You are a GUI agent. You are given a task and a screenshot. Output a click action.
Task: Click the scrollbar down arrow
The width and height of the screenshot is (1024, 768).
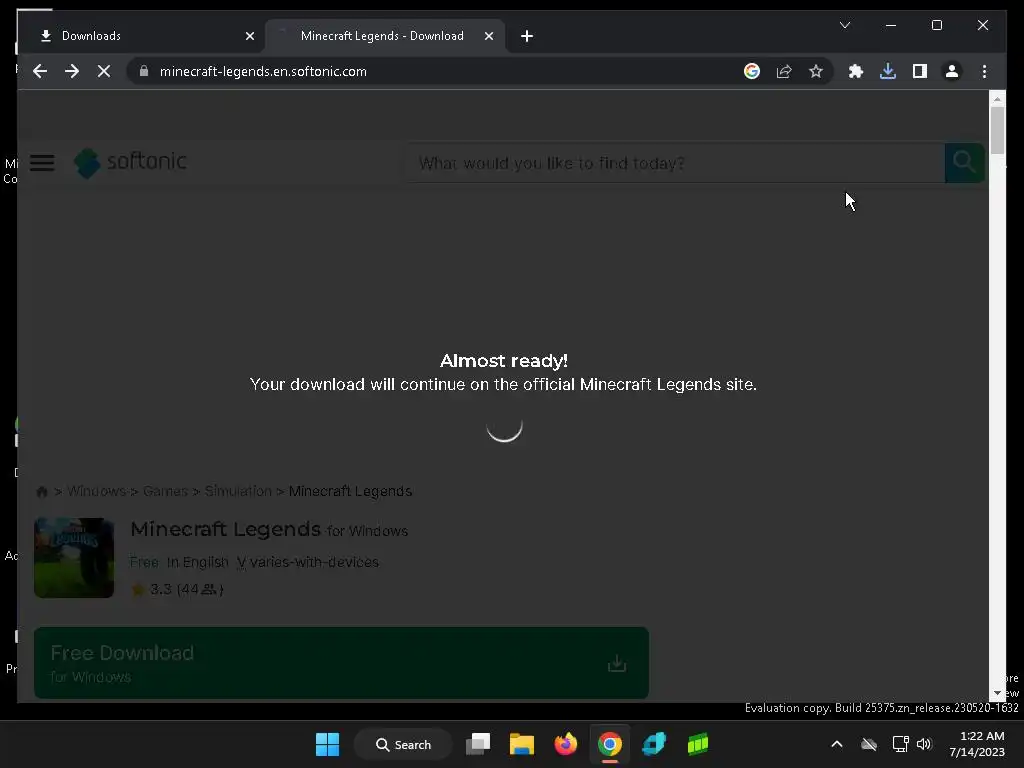[x=997, y=694]
